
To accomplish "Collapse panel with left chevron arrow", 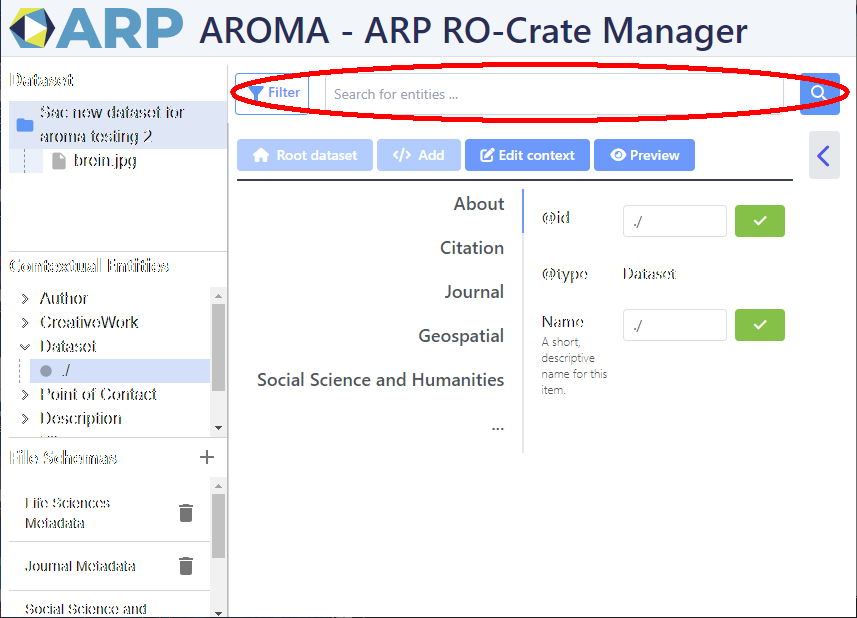I will click(x=824, y=156).
